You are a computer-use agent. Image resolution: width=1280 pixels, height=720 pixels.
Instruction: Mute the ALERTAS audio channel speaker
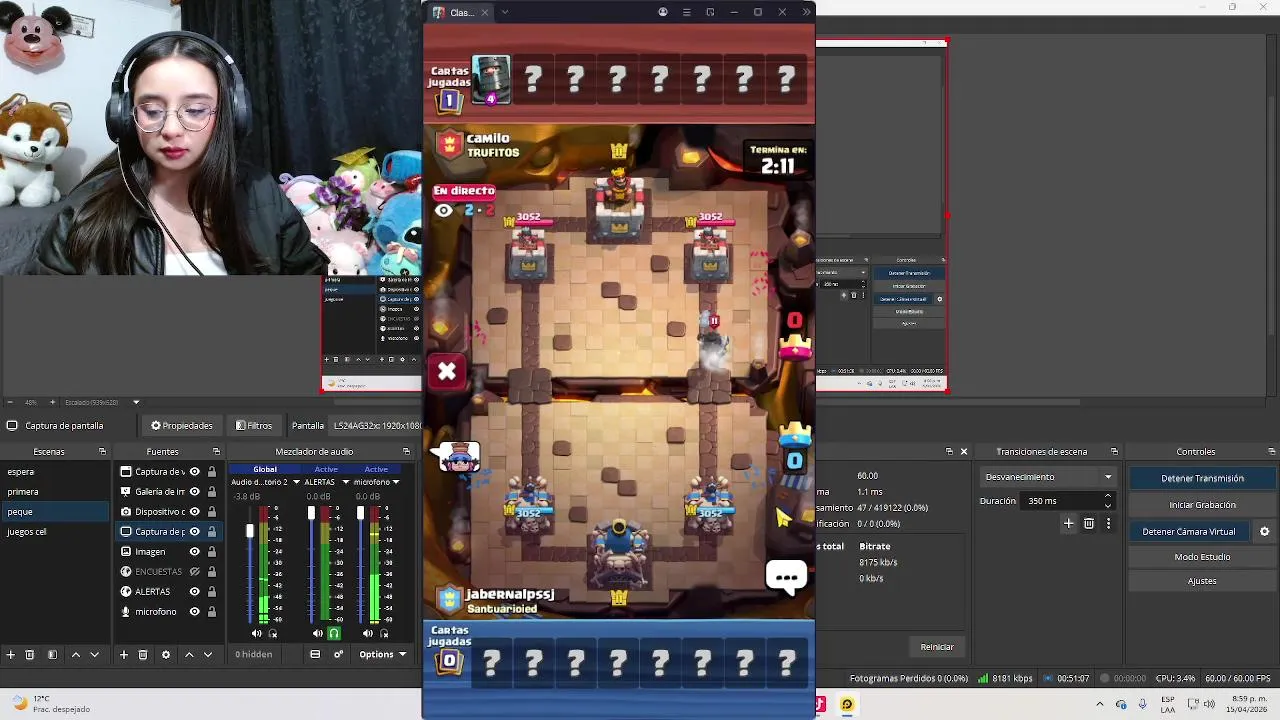318,633
